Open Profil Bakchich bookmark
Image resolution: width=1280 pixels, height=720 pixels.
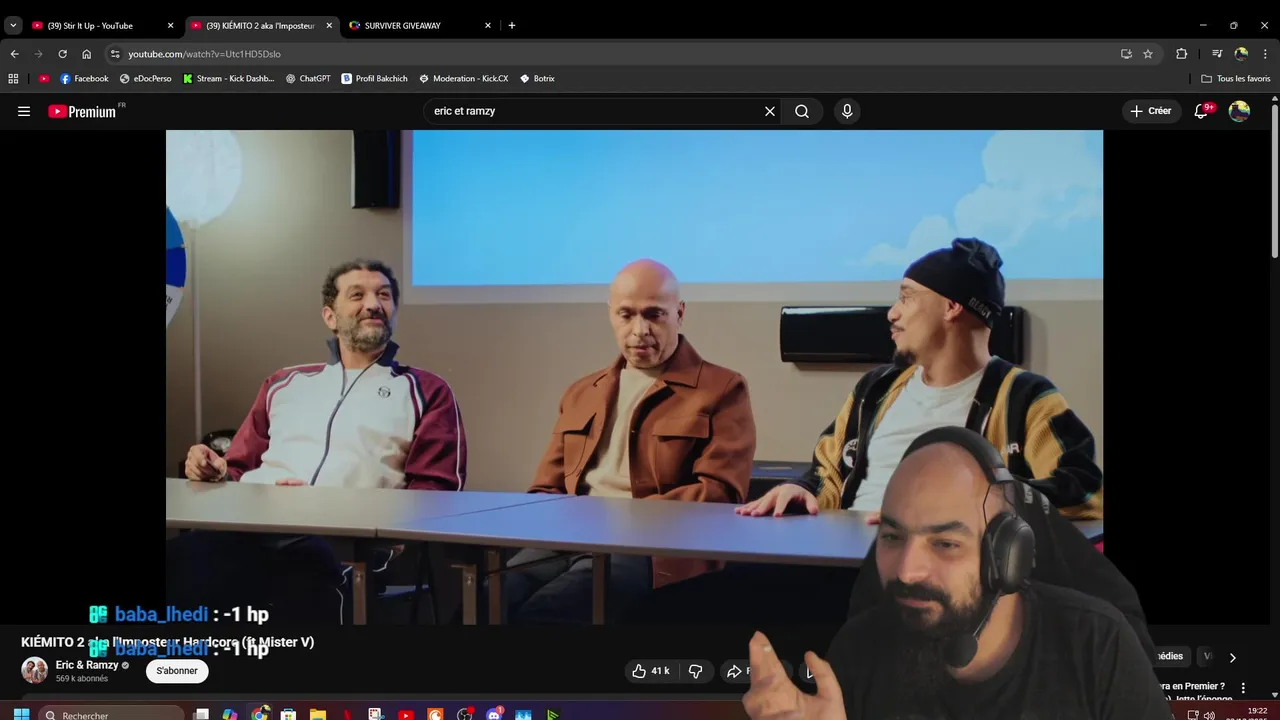374,78
